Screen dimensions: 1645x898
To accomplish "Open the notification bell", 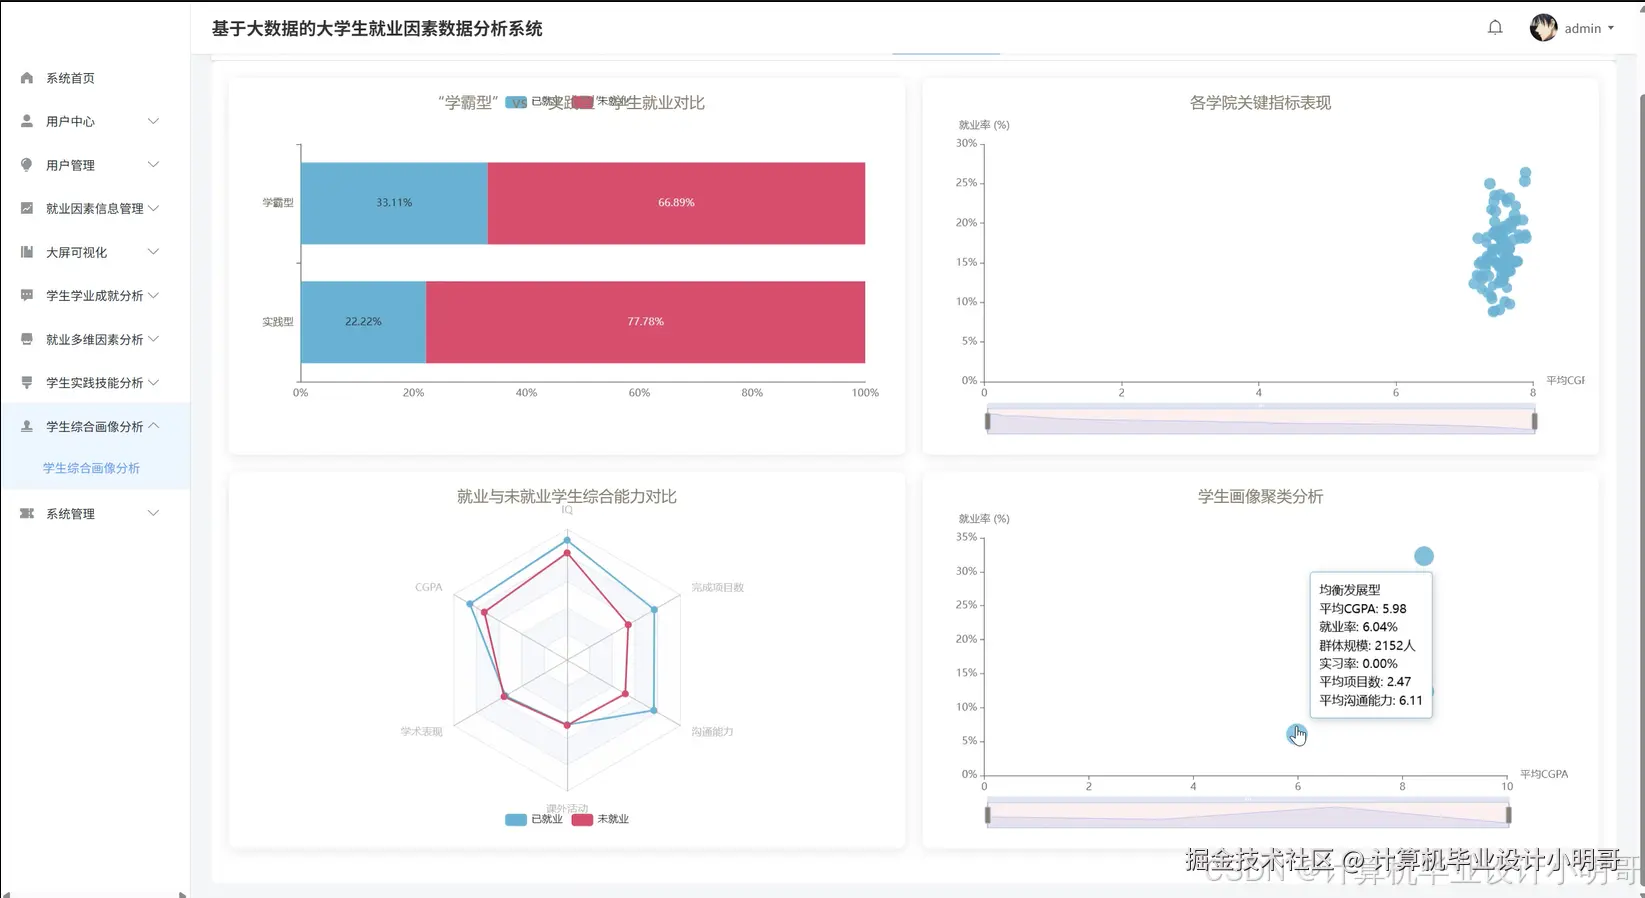I will click(1495, 28).
